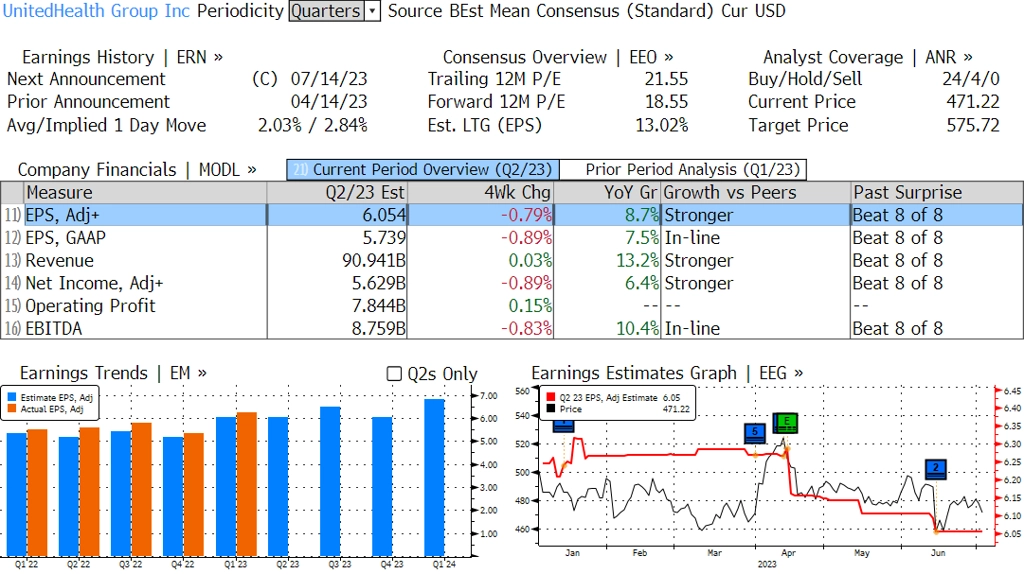1024x574 pixels.
Task: Select the EPS, Adj+ row
Action: click(x=512, y=215)
